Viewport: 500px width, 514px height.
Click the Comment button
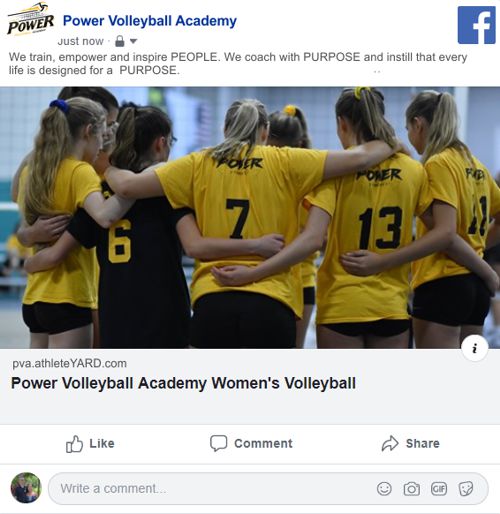(251, 444)
